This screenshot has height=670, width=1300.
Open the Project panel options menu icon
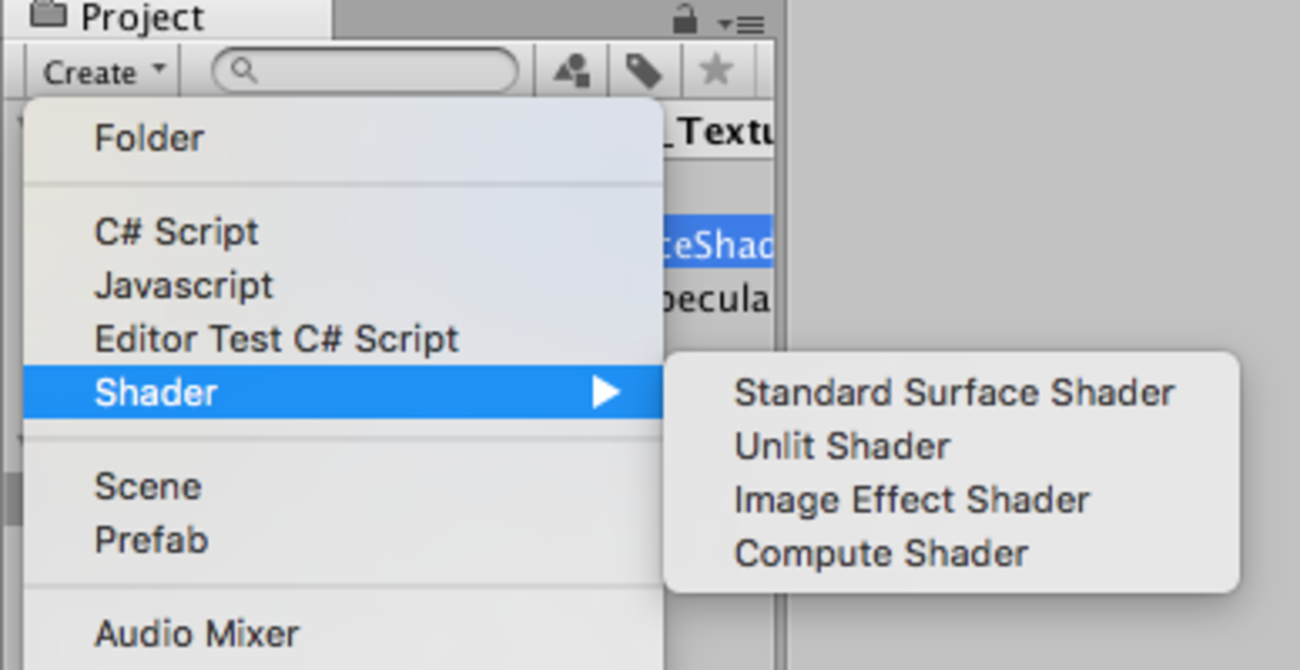pyautogui.click(x=741, y=23)
